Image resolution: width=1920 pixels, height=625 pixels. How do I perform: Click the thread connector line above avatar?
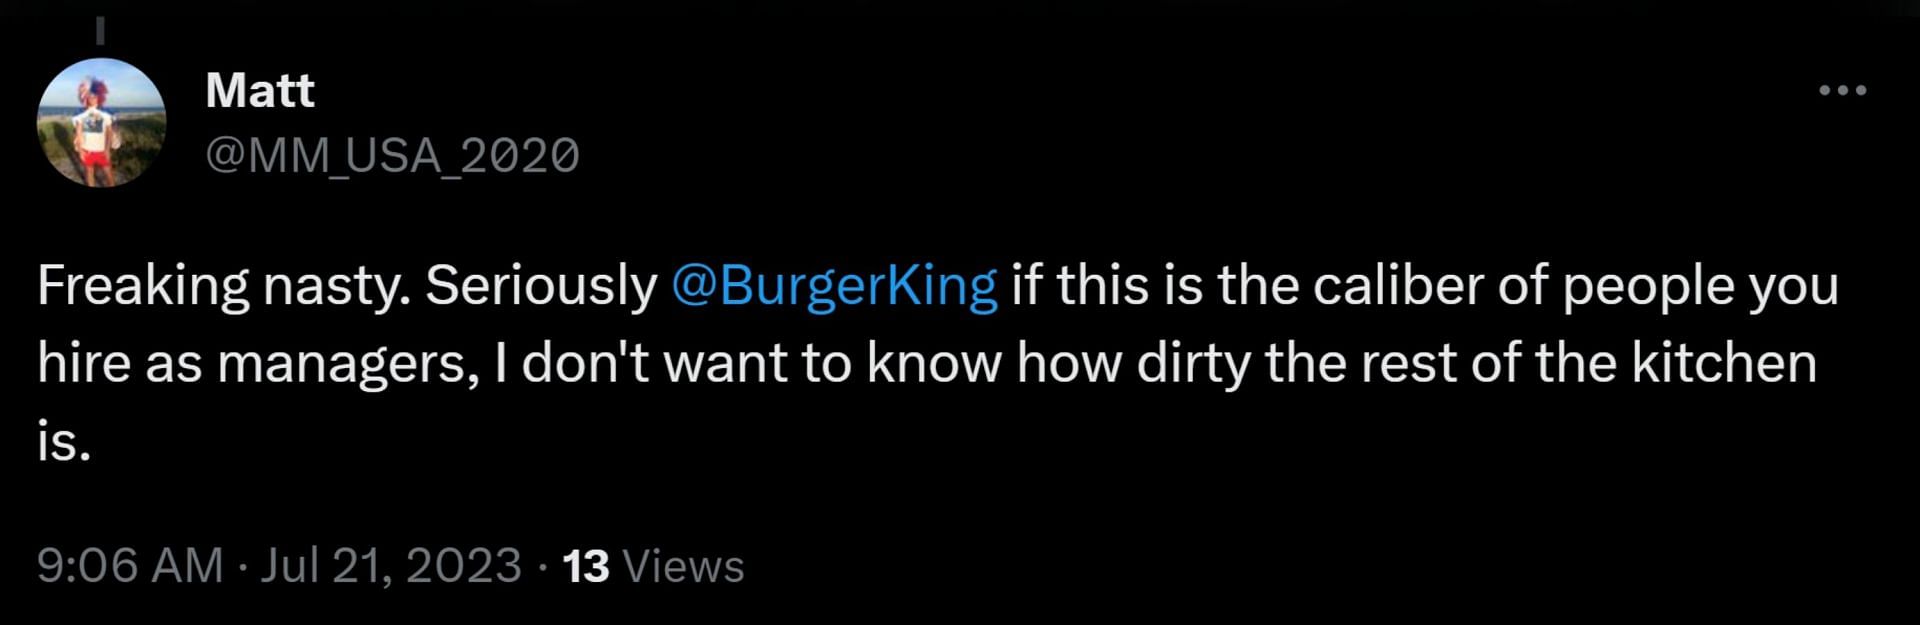[100, 30]
